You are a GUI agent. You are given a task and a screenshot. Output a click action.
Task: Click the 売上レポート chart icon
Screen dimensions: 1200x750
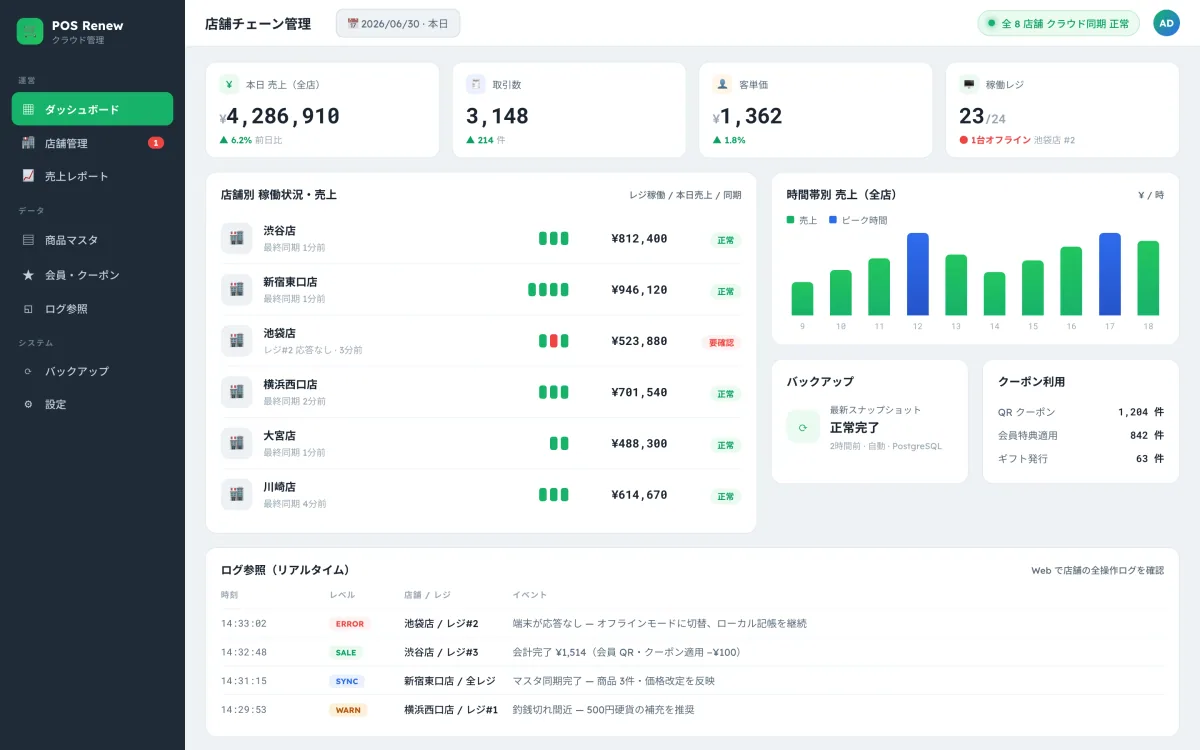(x=28, y=176)
